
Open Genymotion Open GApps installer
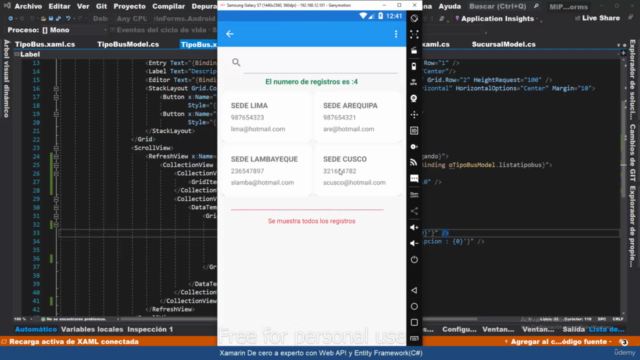pyautogui.click(x=414, y=195)
